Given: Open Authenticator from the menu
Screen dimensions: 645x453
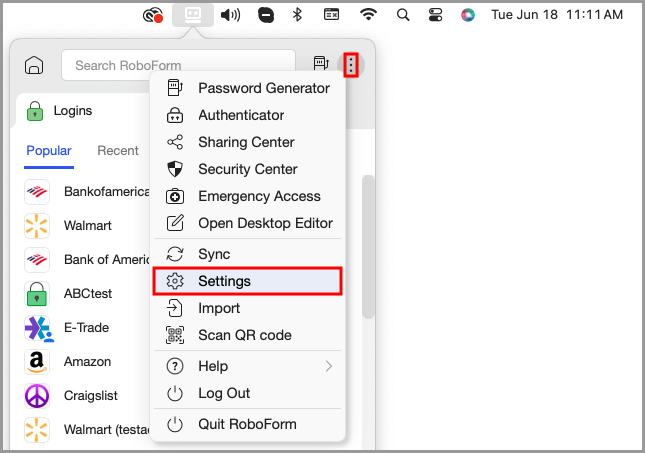Looking at the screenshot, I should (x=248, y=115).
